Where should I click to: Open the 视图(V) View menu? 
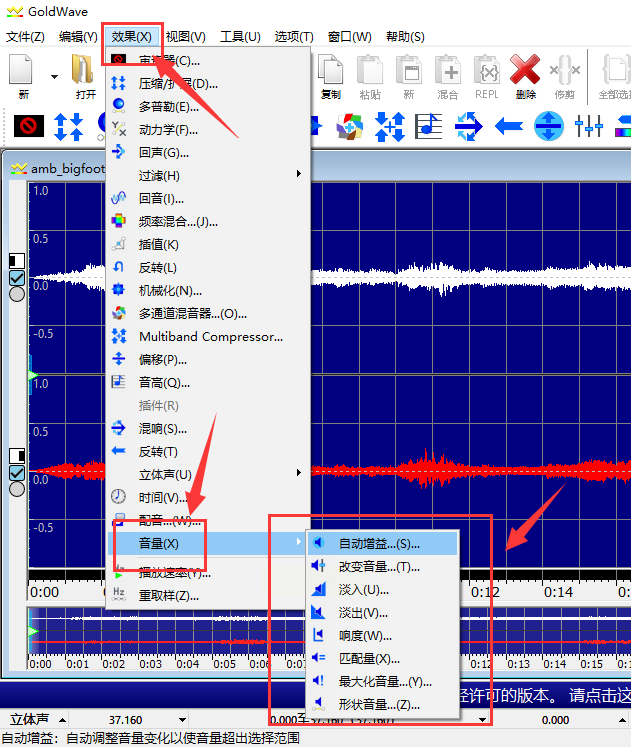pos(186,37)
